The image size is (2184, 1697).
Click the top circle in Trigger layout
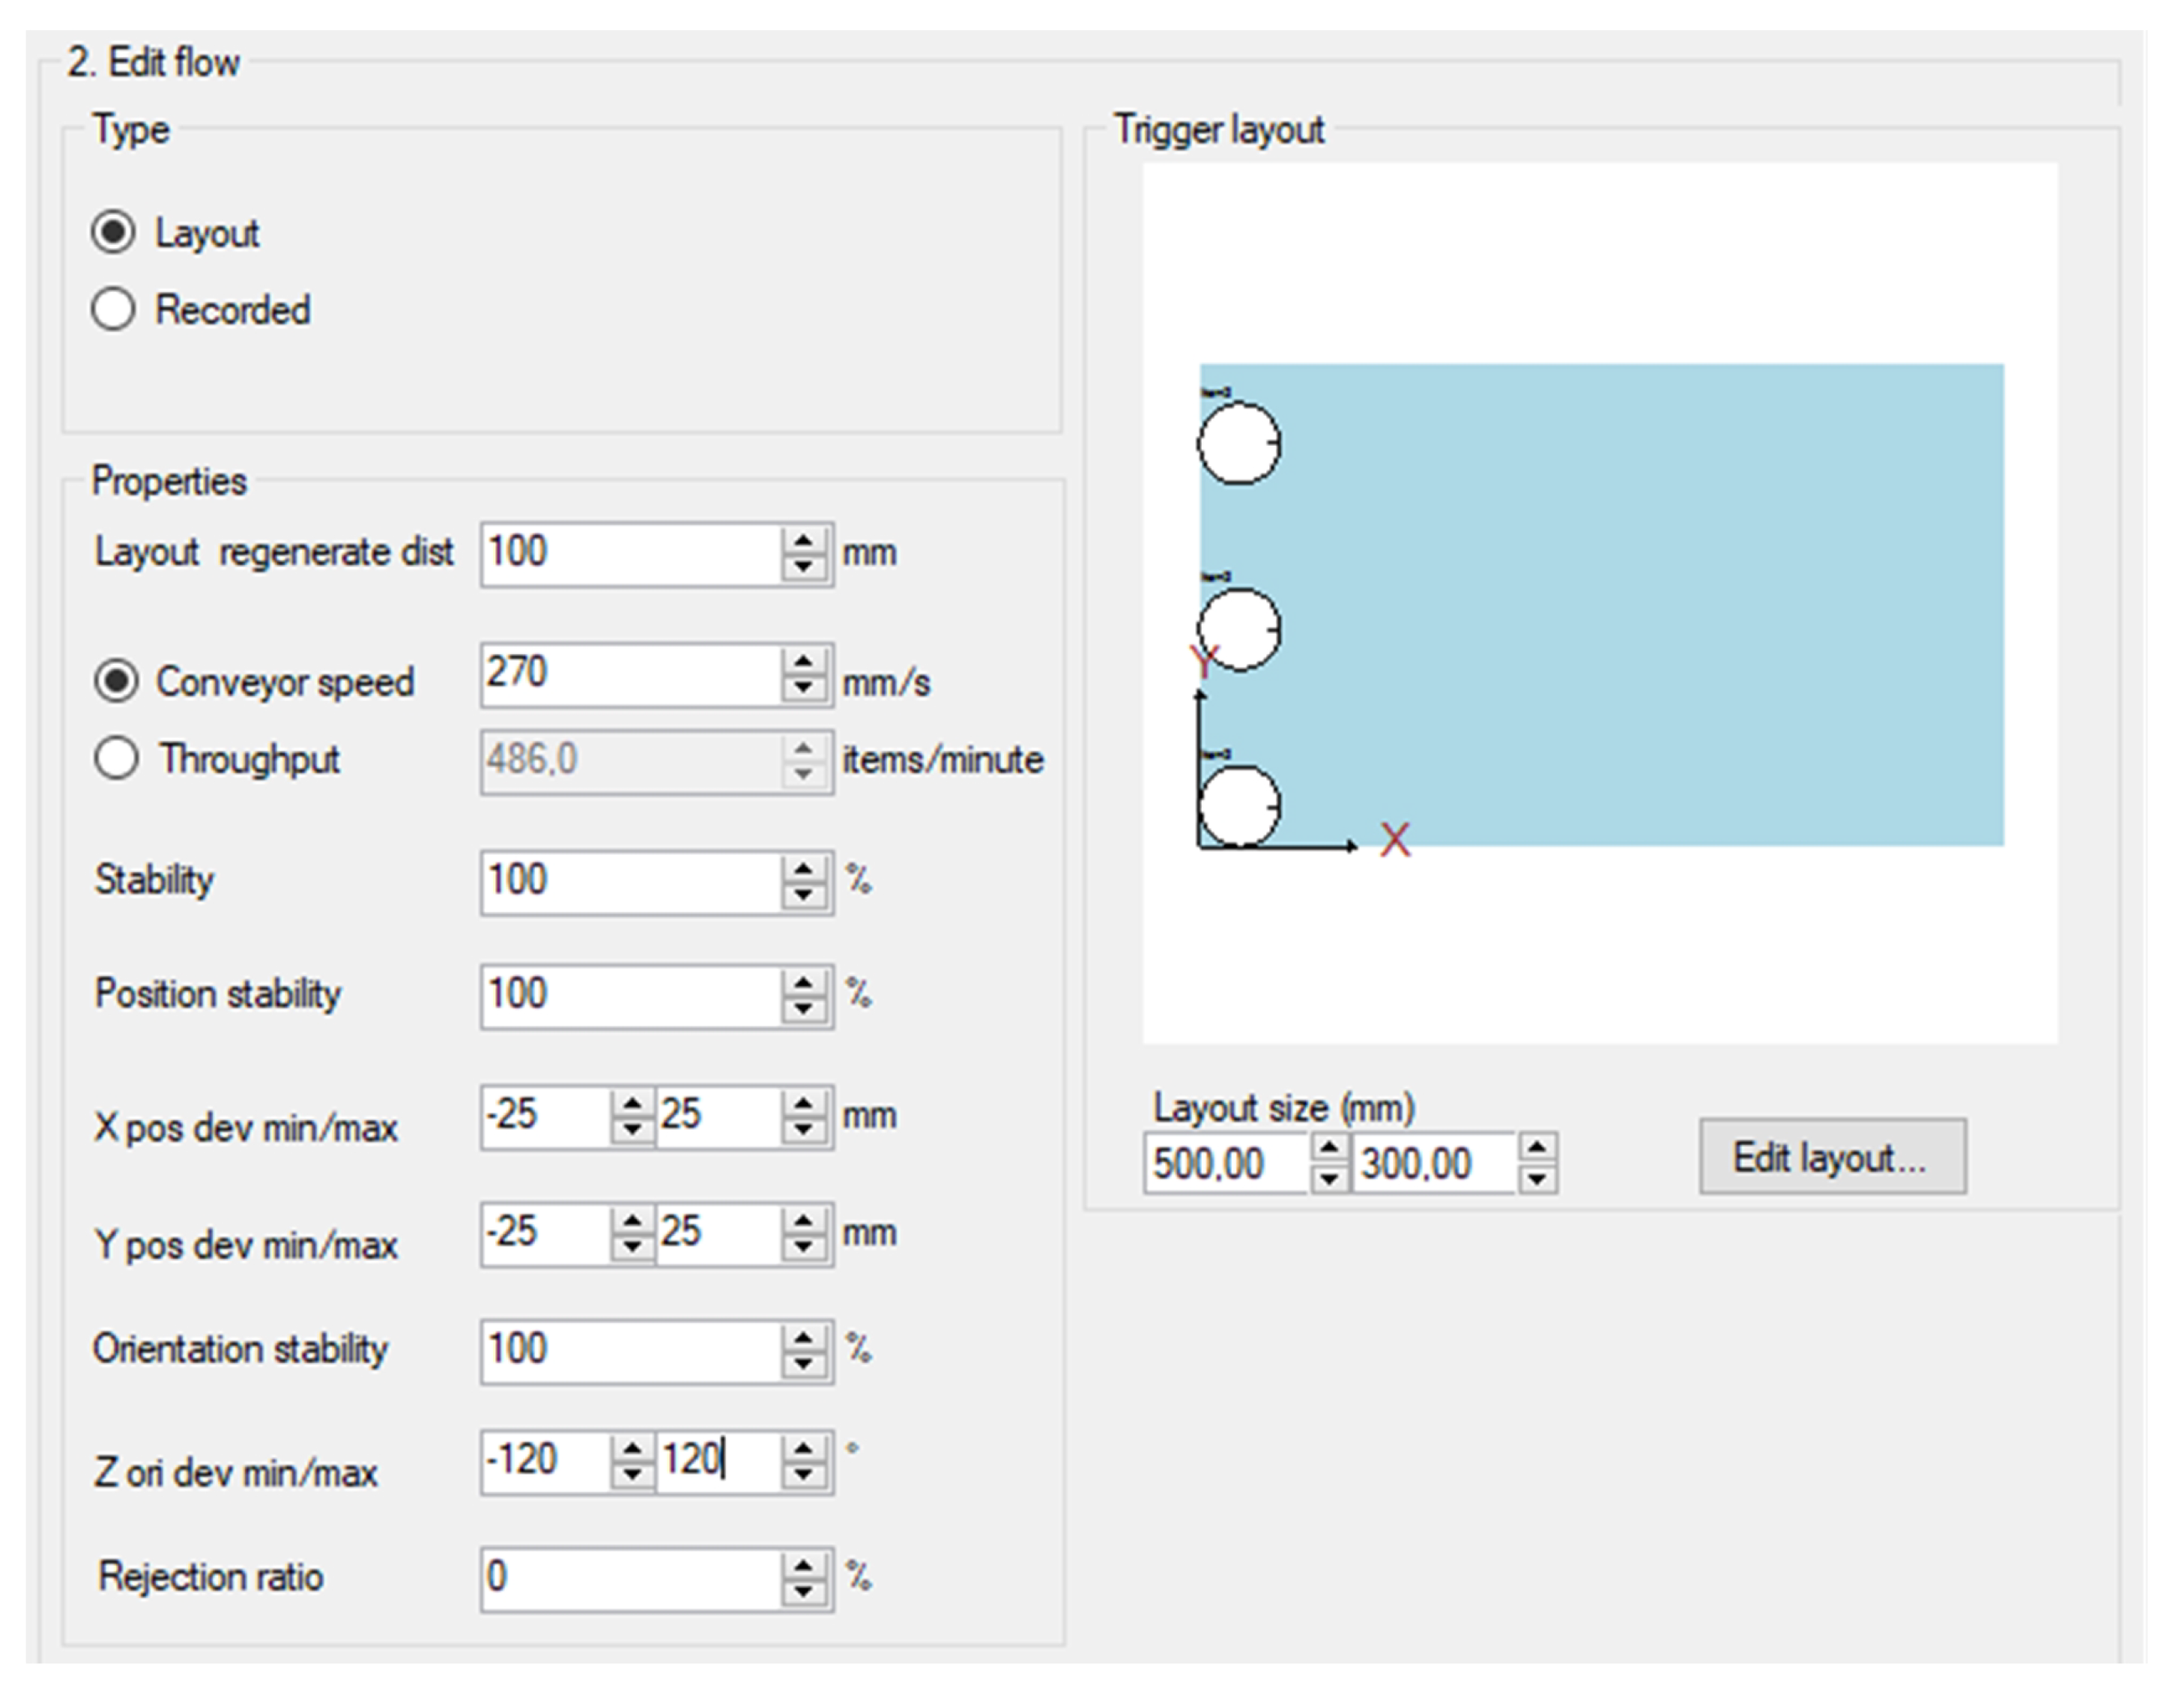(1239, 443)
